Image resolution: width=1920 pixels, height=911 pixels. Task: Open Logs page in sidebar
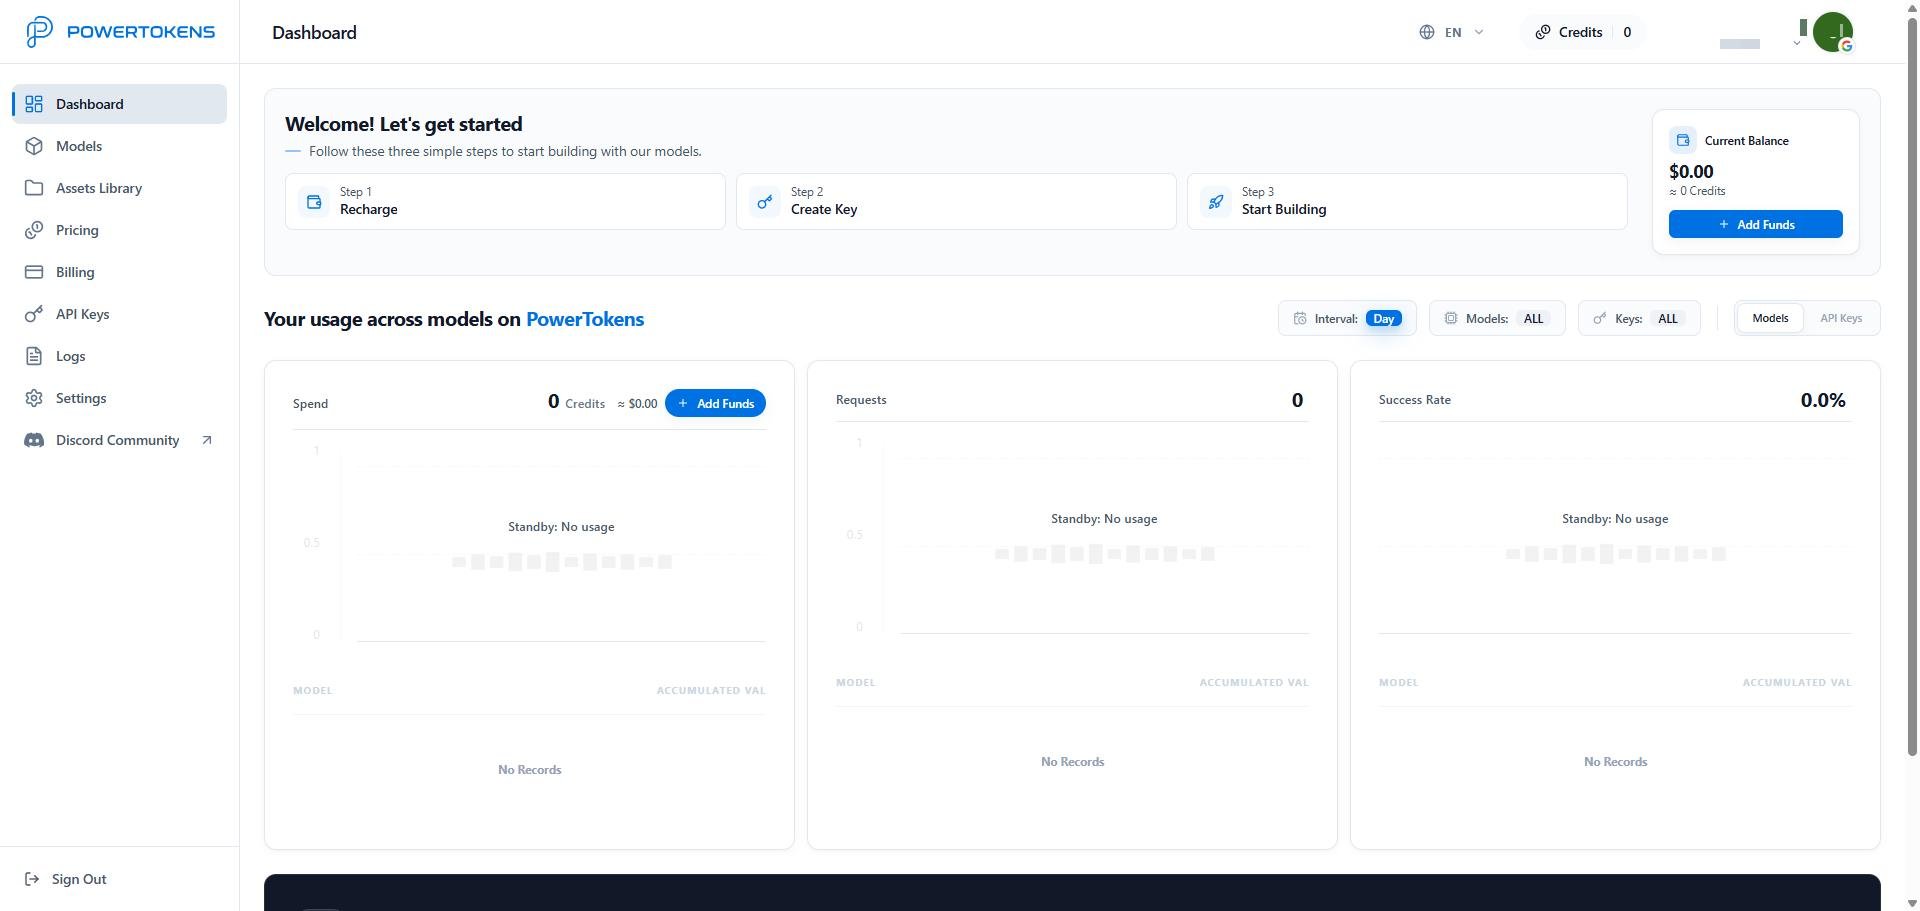point(119,356)
